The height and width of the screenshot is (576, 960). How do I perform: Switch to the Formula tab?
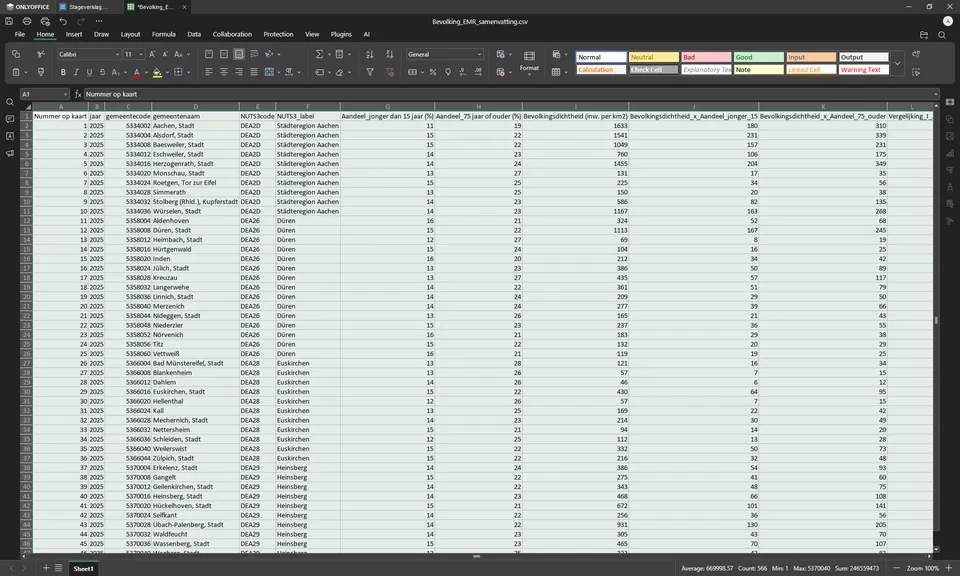point(163,35)
